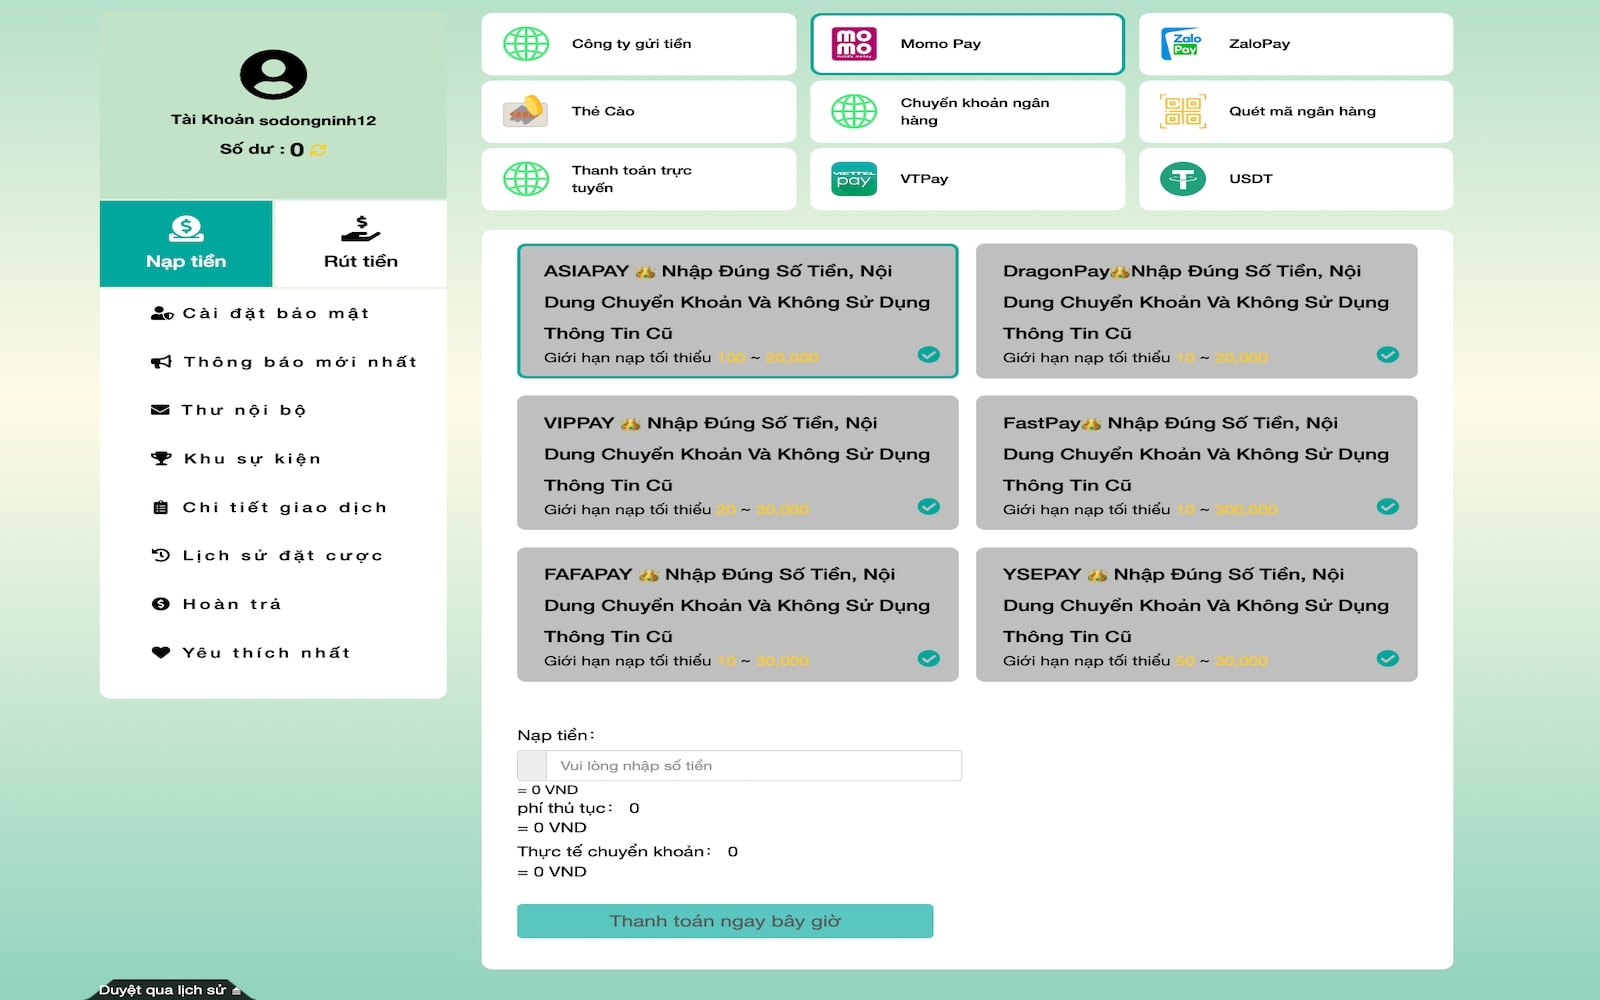Open Thông báo mới nhất notifications

(284, 362)
